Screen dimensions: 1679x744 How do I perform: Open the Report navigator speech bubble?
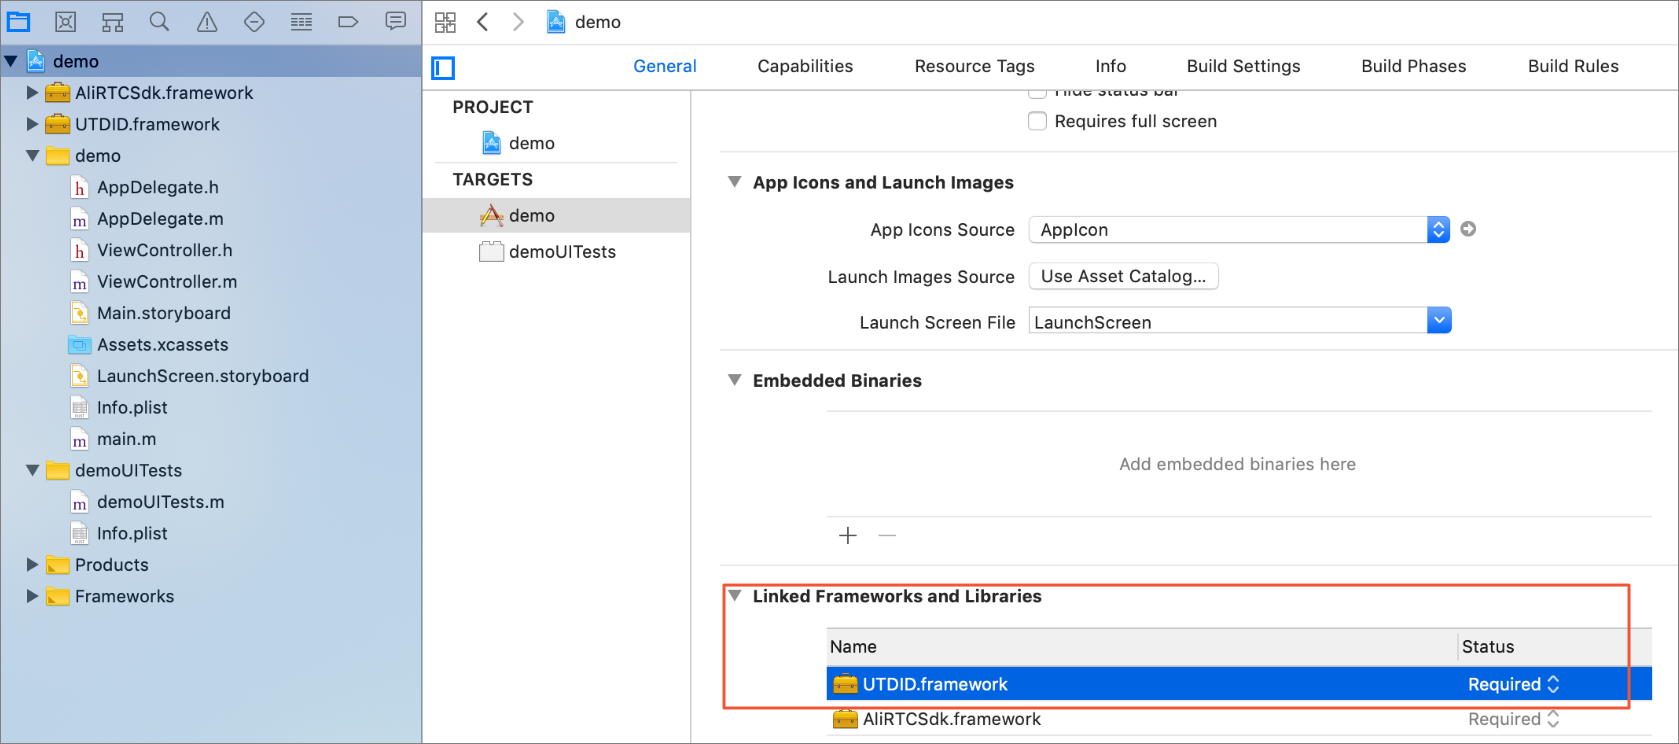click(x=396, y=21)
